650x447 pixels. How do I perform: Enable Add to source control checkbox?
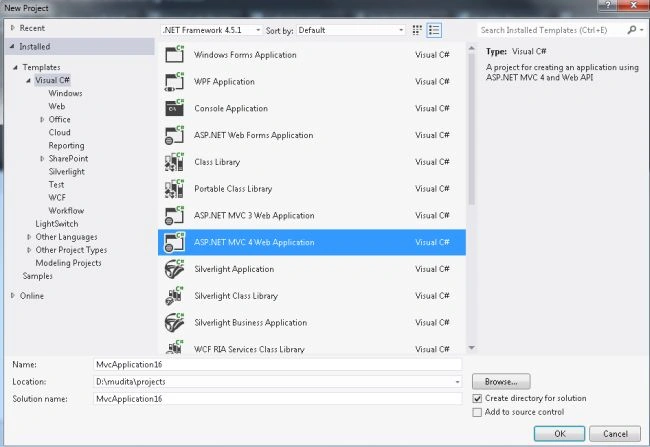pos(477,412)
